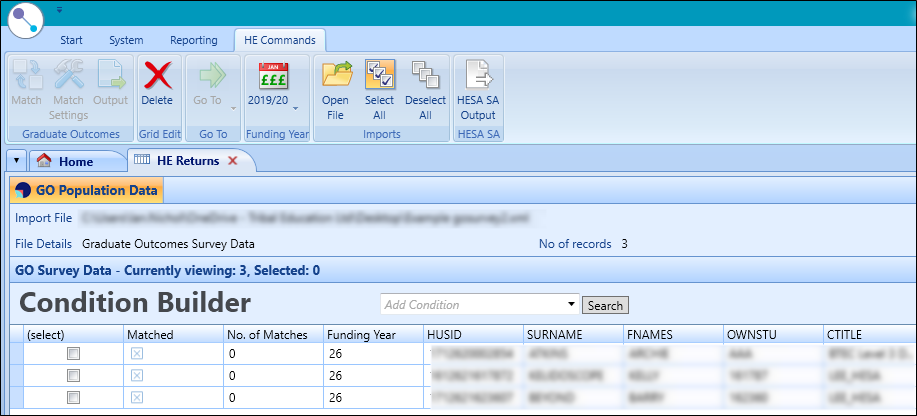Switch to the System ribbon tab
Viewport: 917px width, 416px height.
126,40
